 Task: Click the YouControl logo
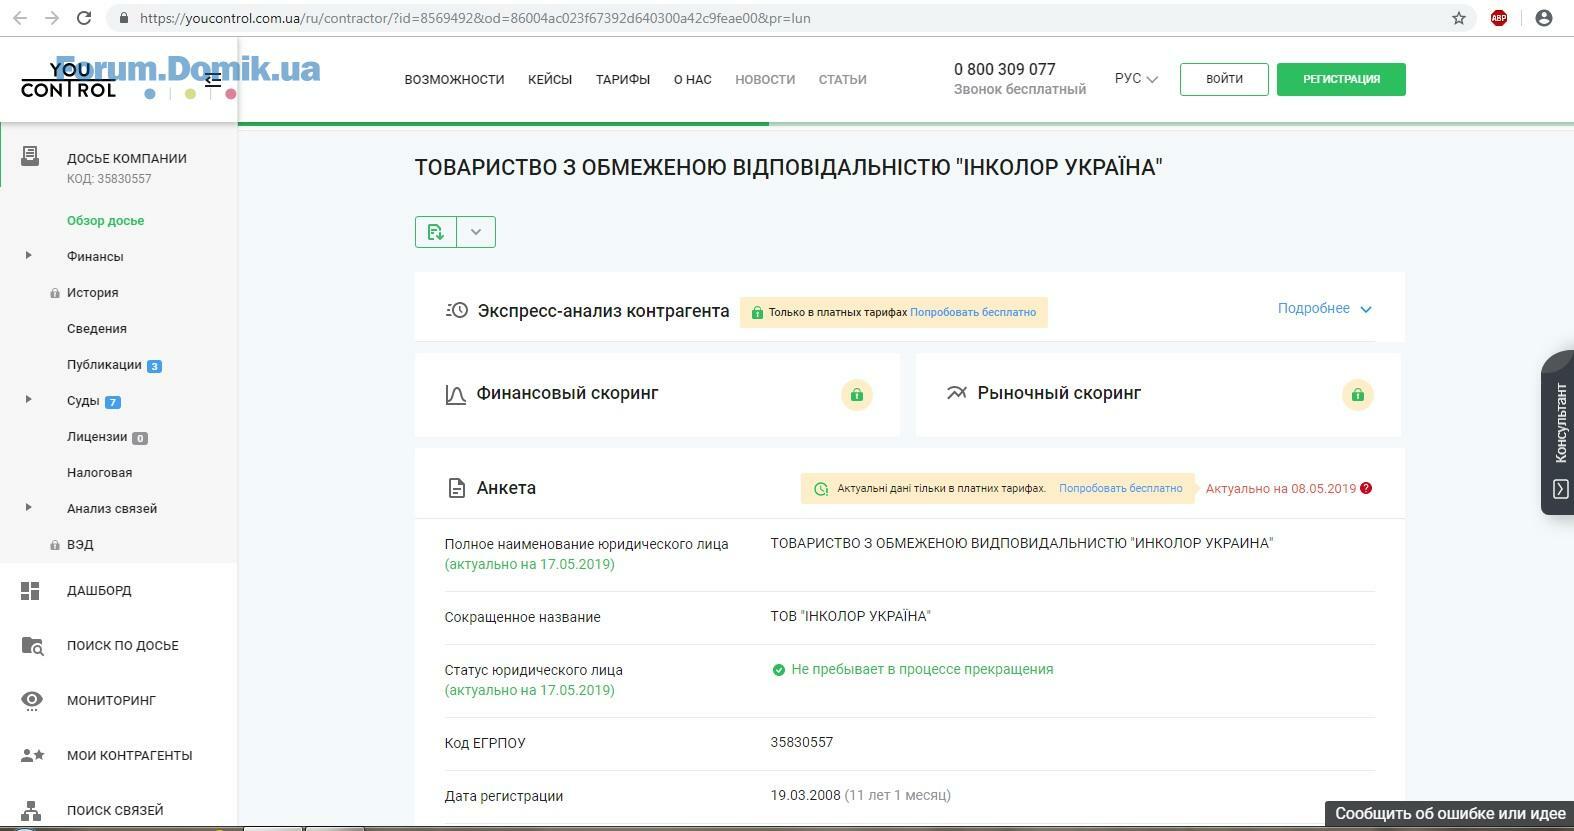[68, 80]
